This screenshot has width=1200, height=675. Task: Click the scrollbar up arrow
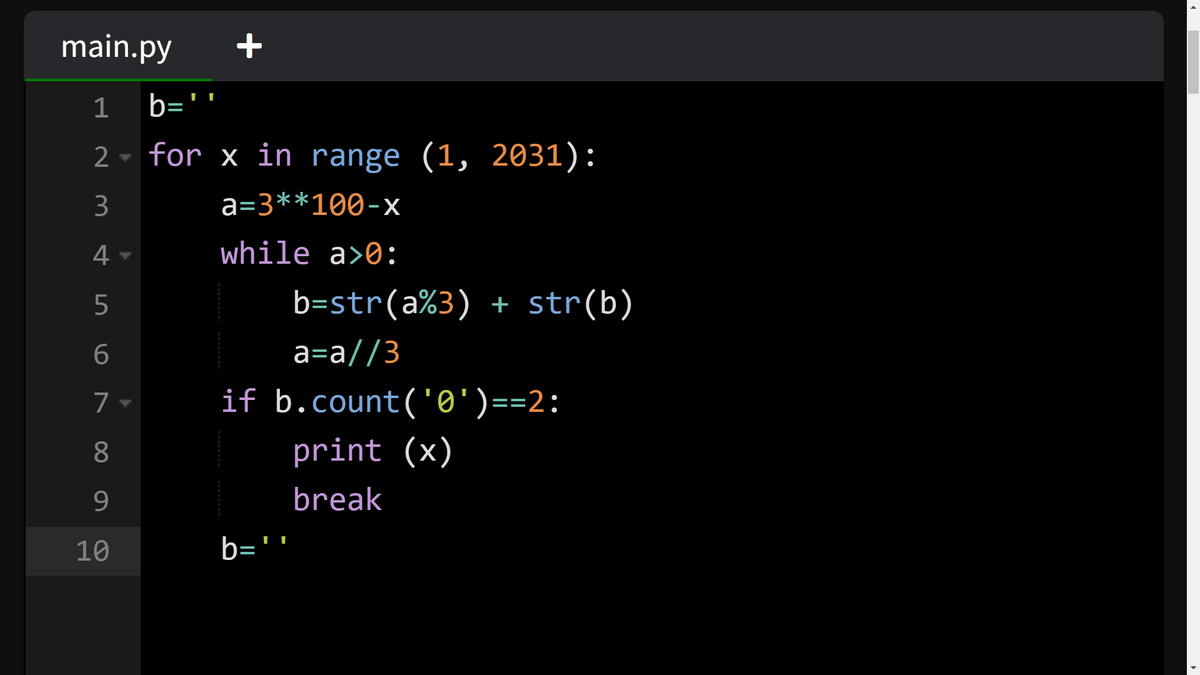coord(1192,6)
